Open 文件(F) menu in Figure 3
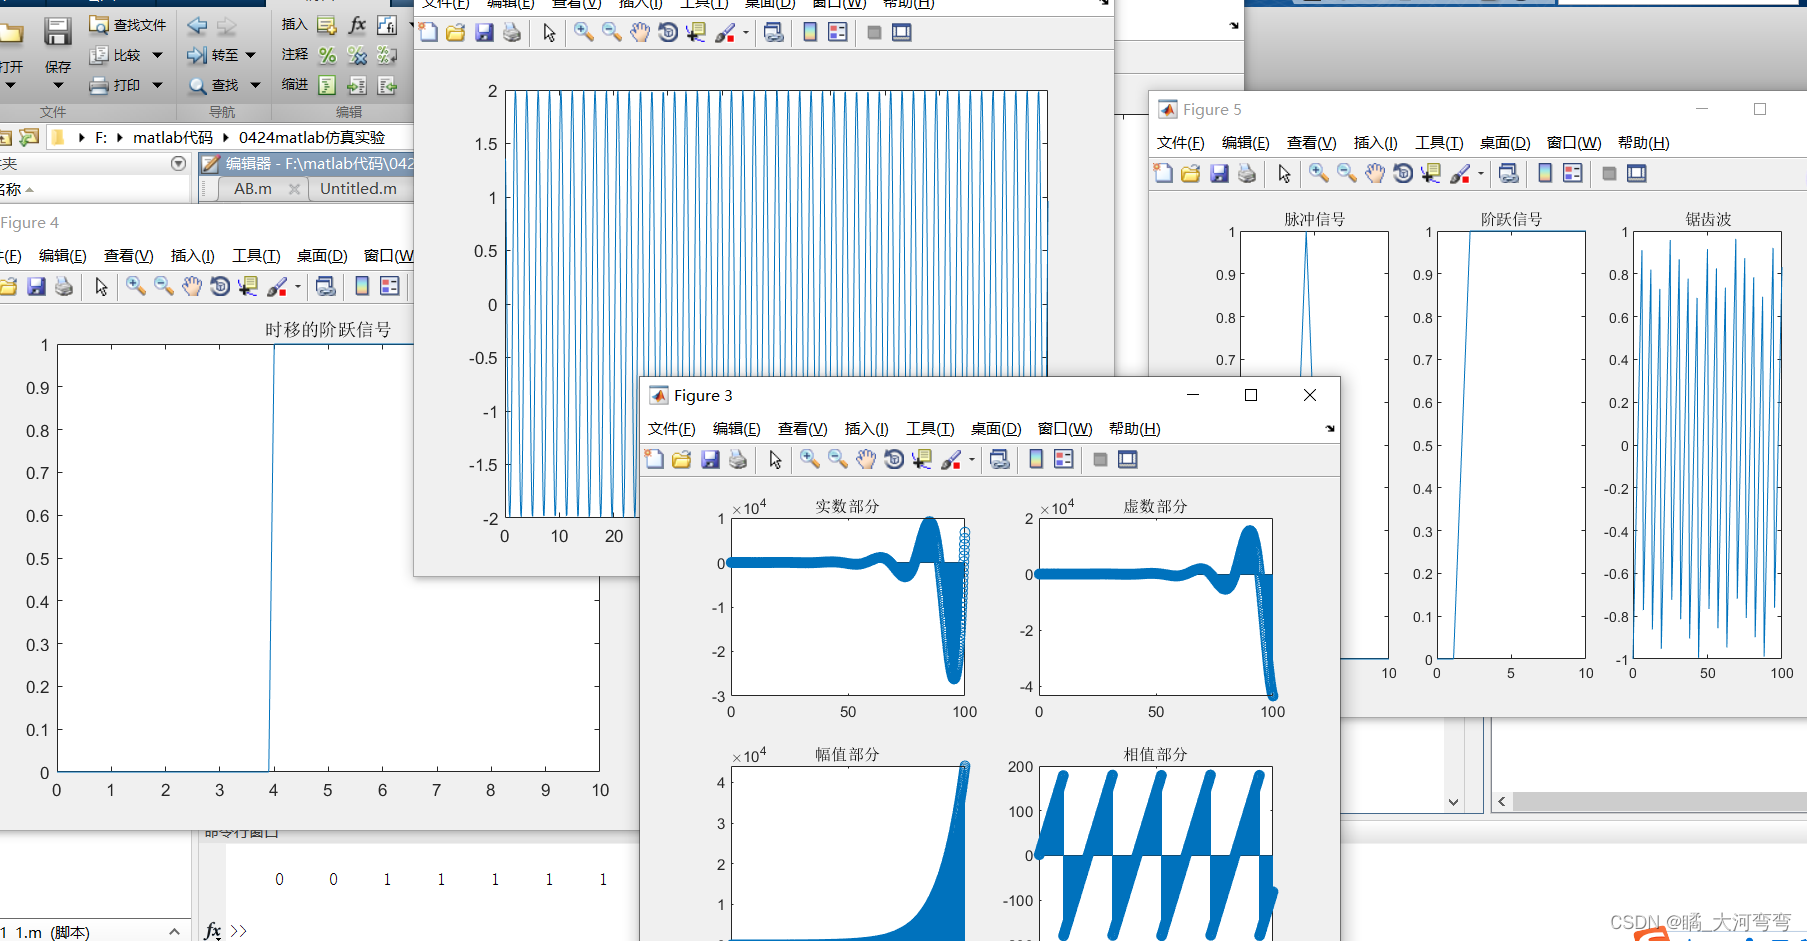 pyautogui.click(x=671, y=428)
